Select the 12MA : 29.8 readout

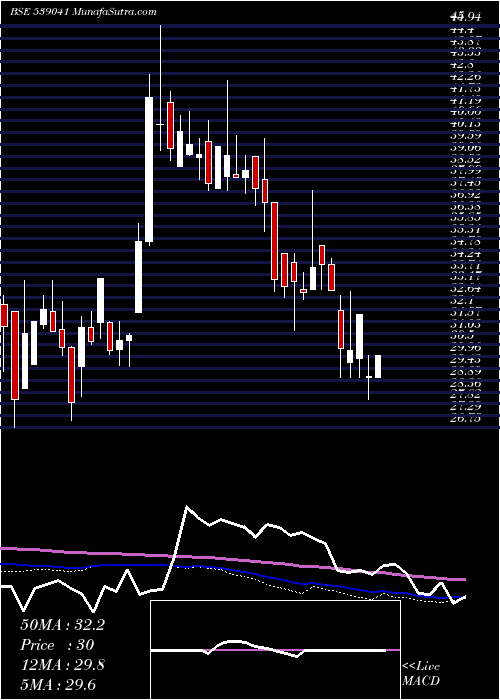click(62, 665)
